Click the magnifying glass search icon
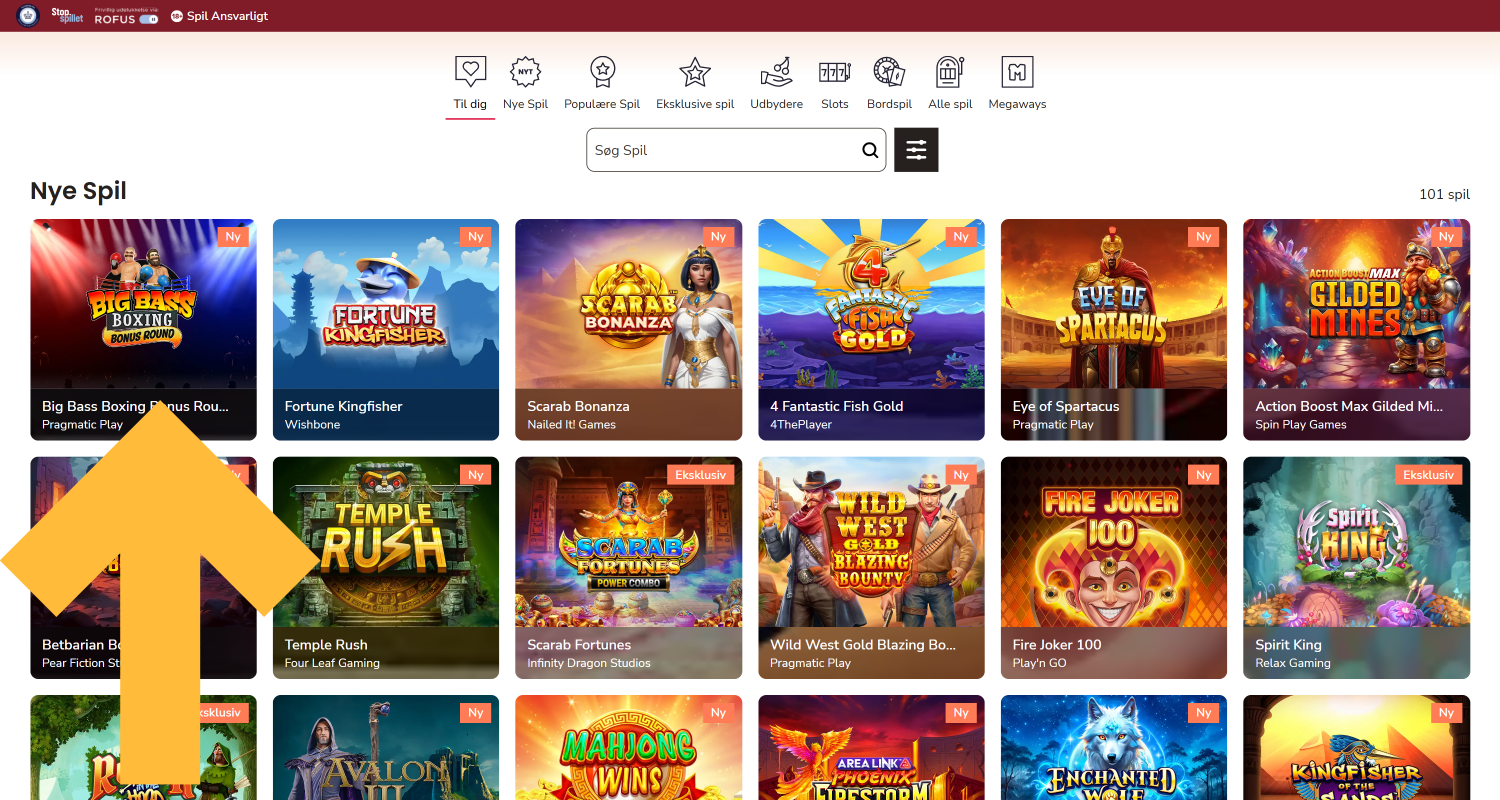The height and width of the screenshot is (800, 1500). click(x=870, y=150)
